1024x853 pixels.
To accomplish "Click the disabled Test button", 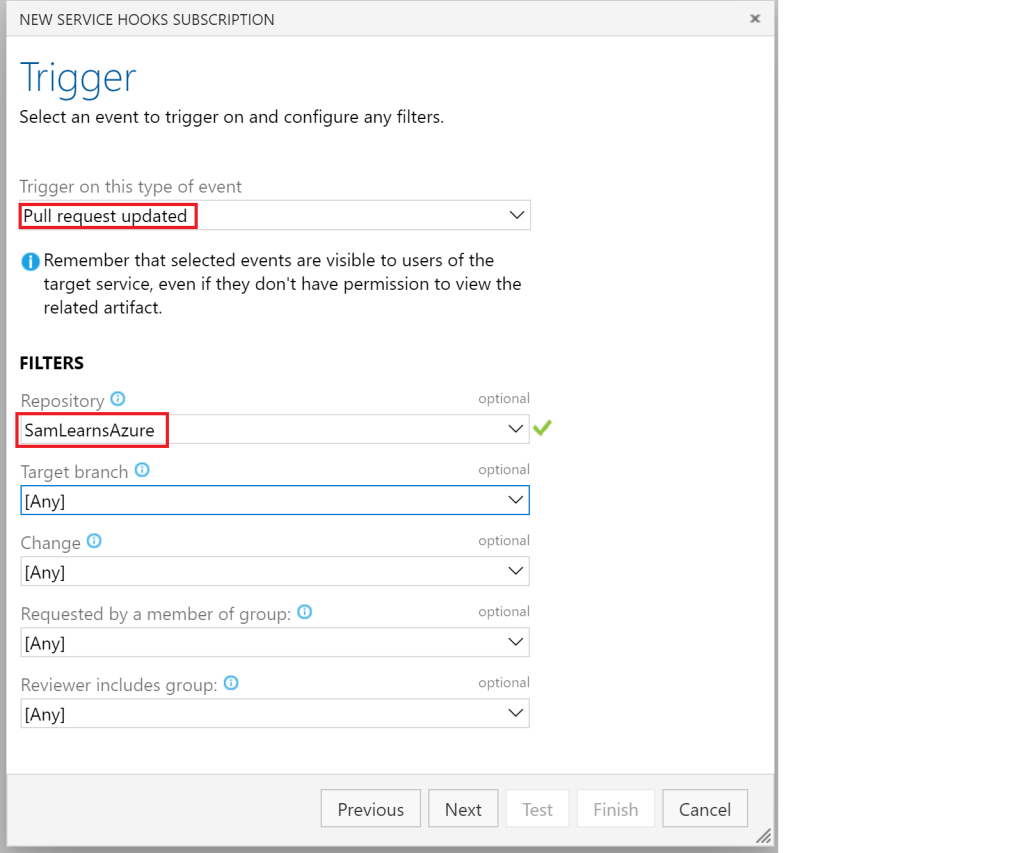I will click(x=537, y=809).
